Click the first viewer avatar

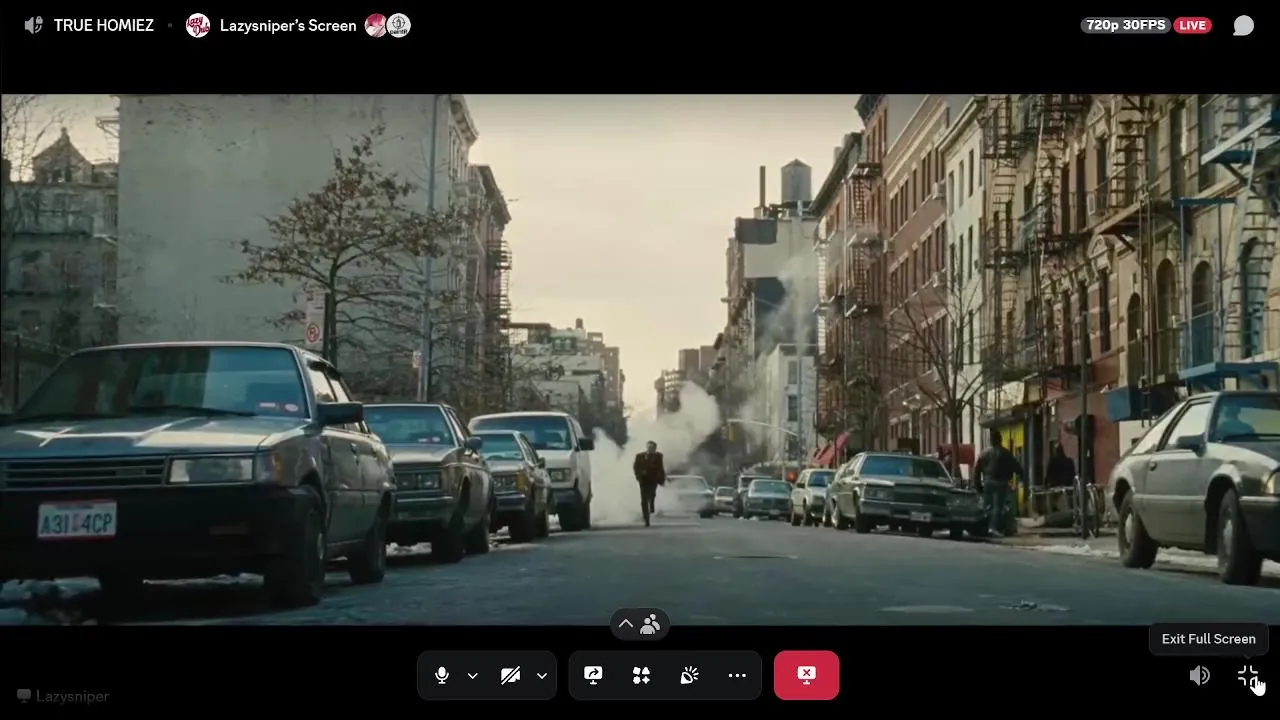376,26
